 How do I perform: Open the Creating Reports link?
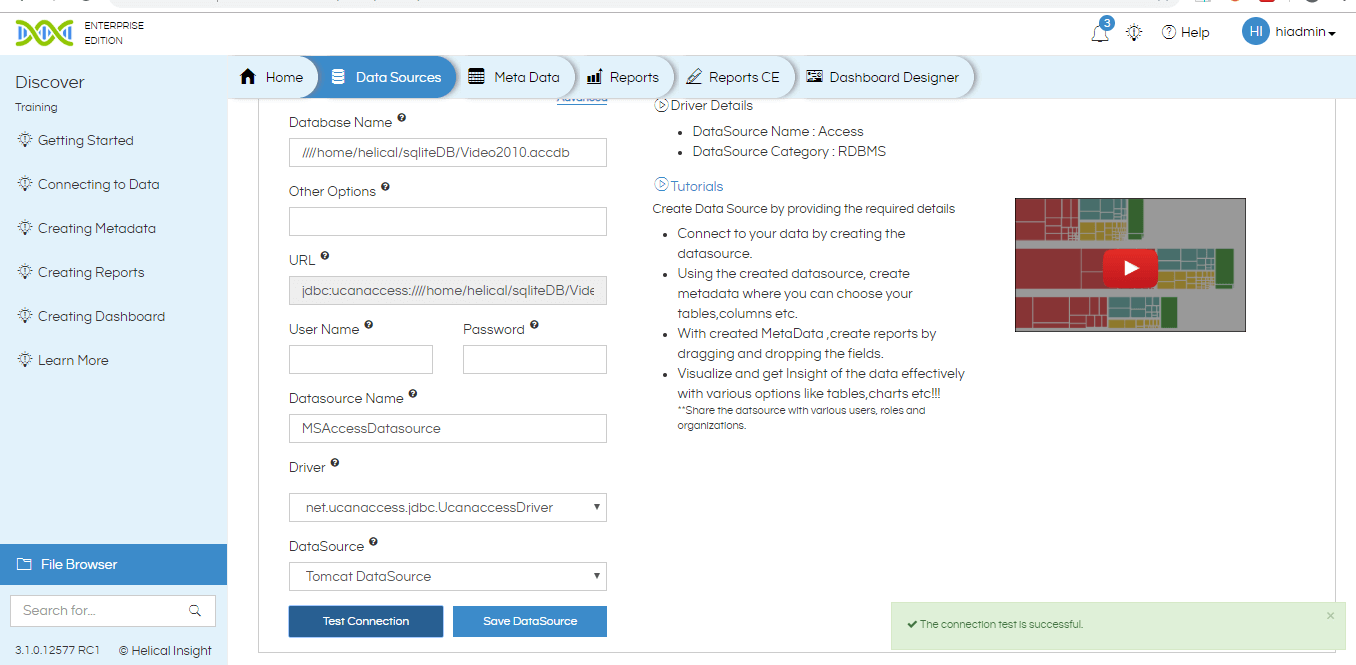91,272
